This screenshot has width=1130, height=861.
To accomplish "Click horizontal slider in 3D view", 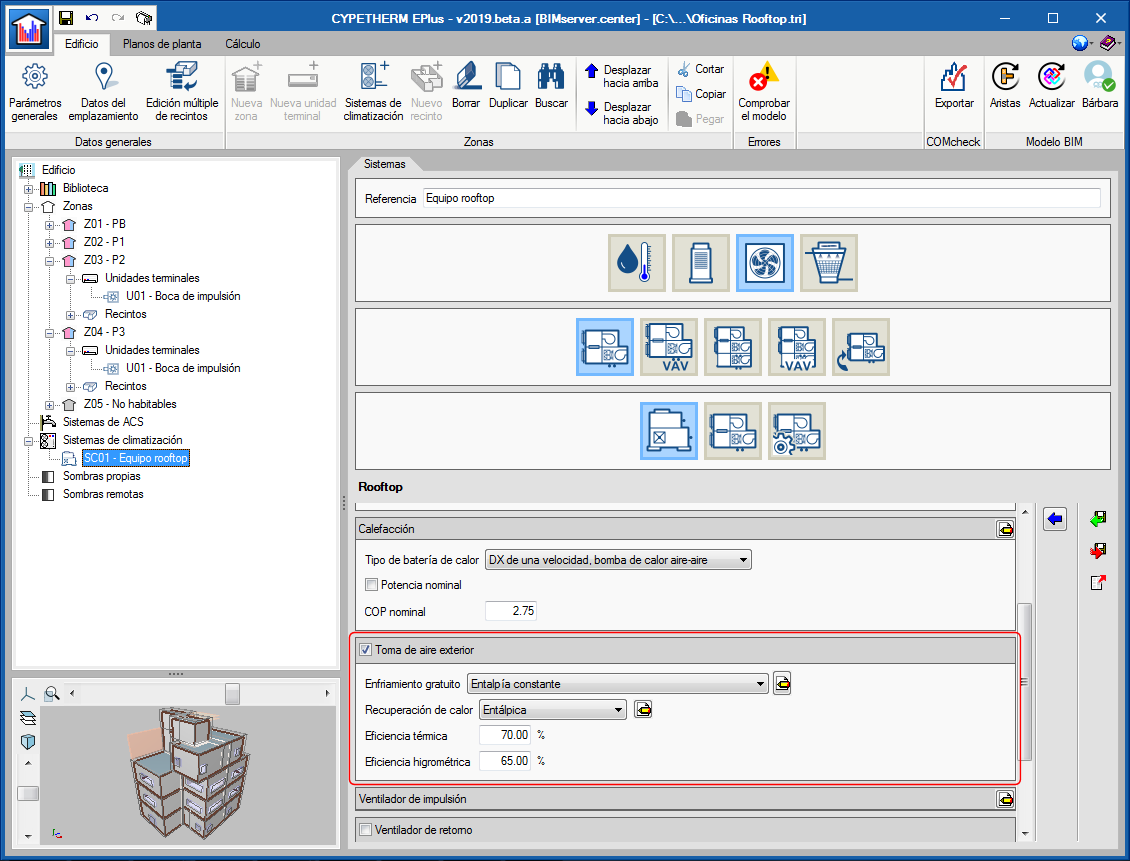I will tap(232, 694).
